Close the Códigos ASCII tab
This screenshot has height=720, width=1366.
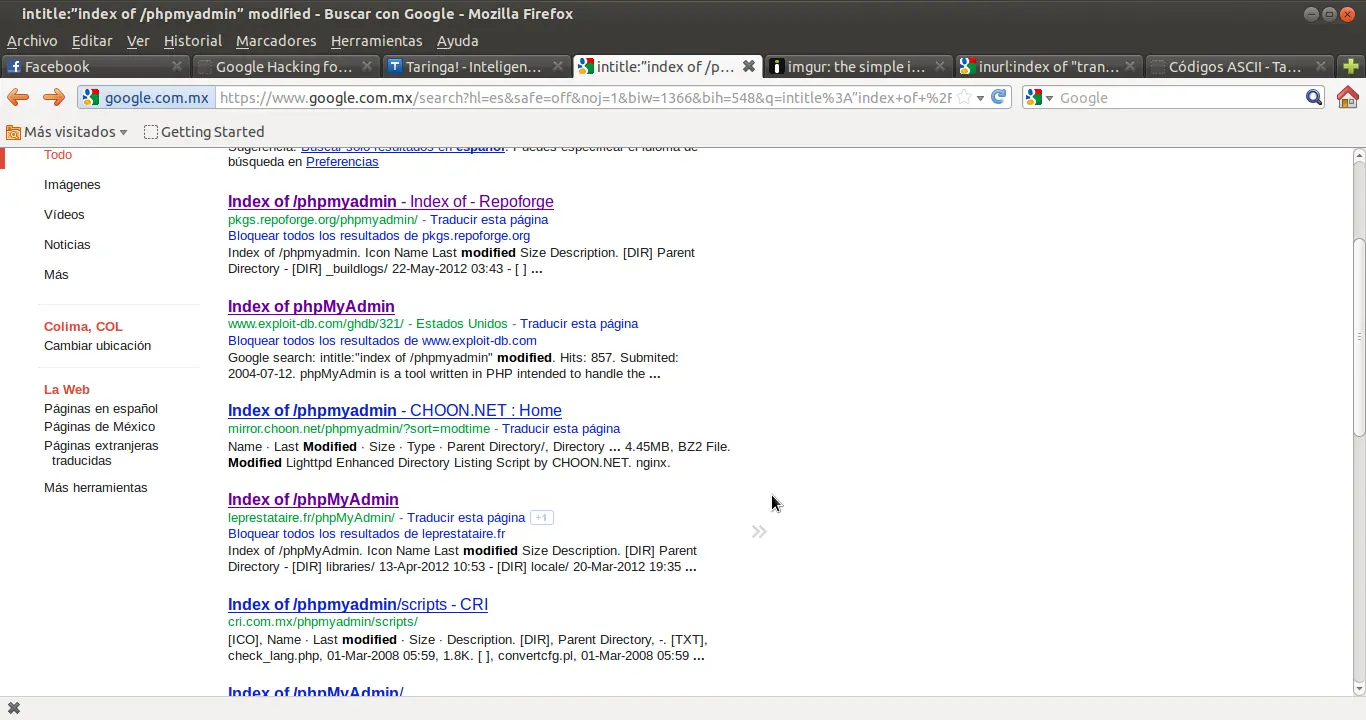[1320, 66]
